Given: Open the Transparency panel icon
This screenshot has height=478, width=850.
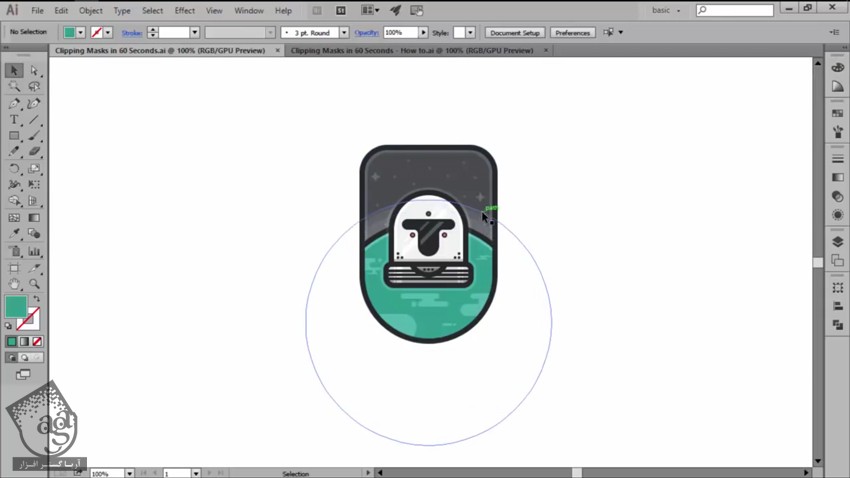Looking at the screenshot, I should point(838,196).
